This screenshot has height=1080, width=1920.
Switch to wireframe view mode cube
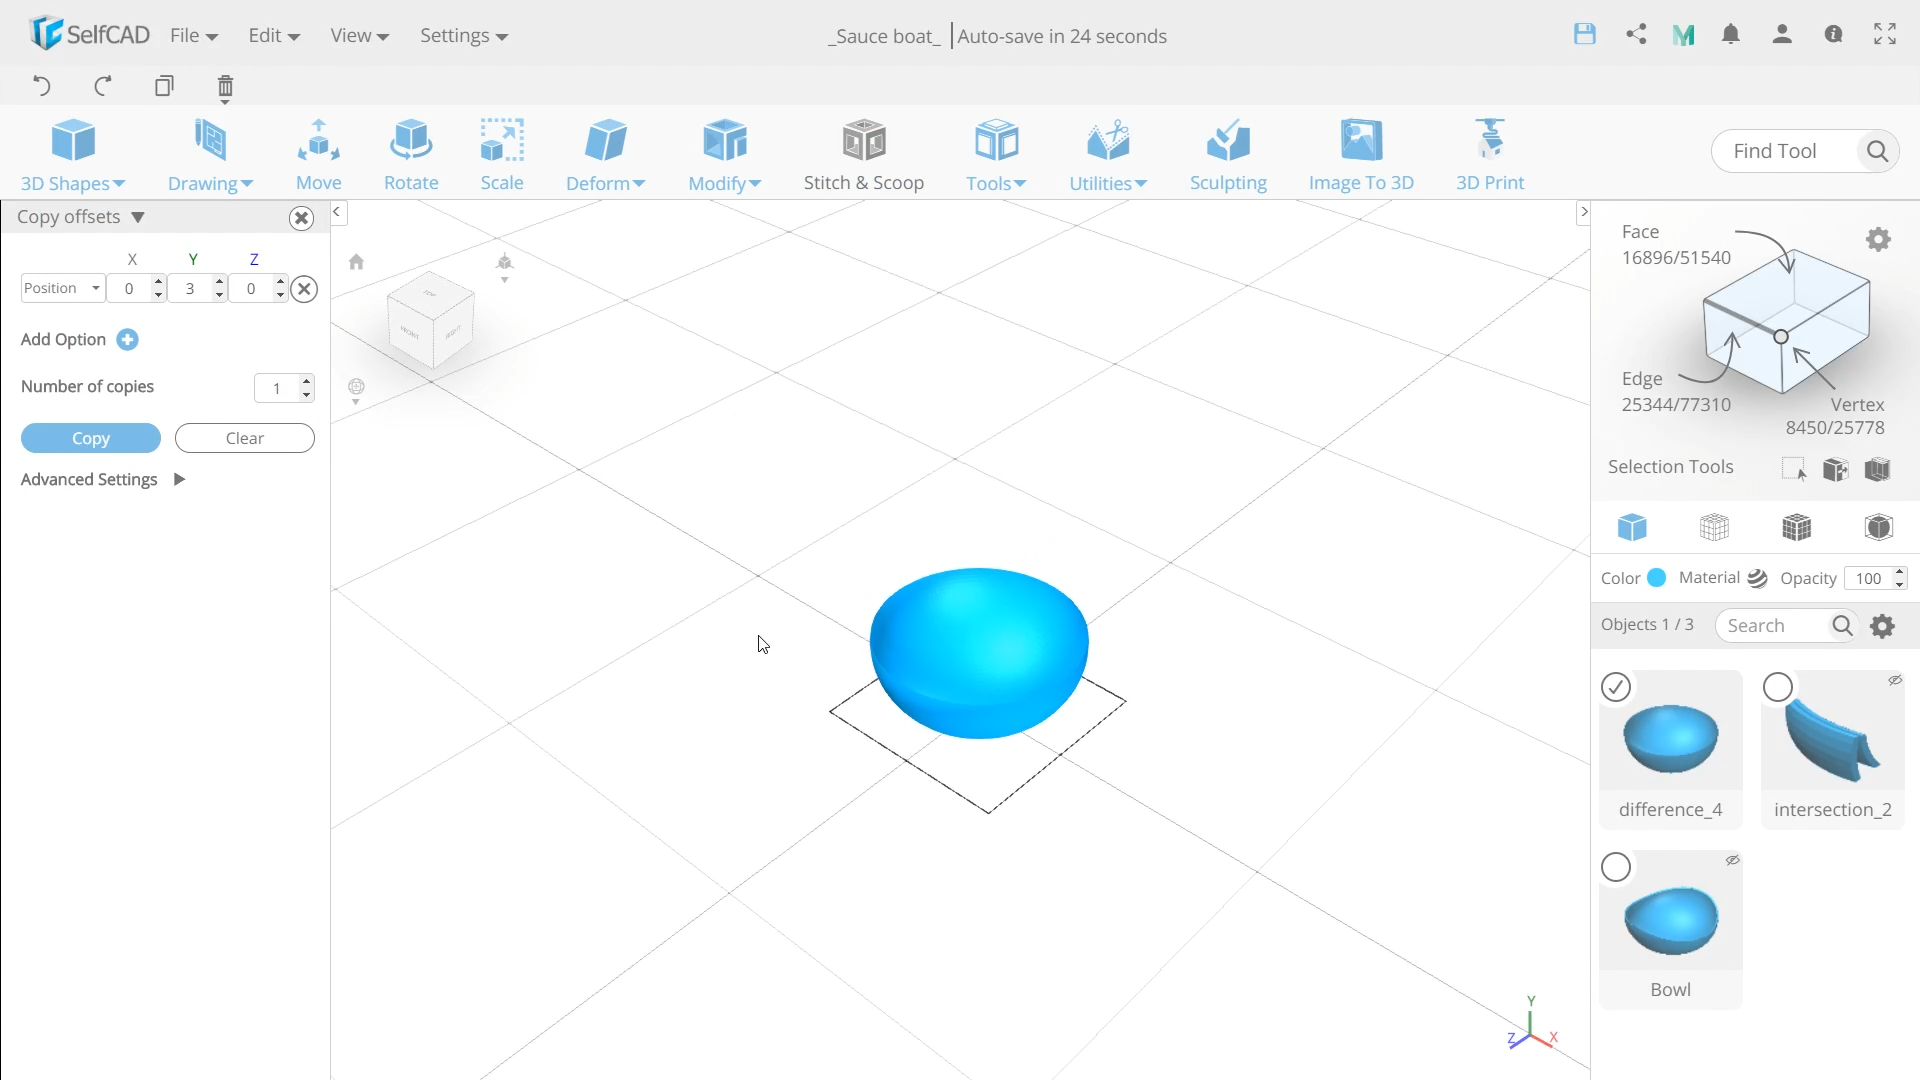click(x=1714, y=527)
